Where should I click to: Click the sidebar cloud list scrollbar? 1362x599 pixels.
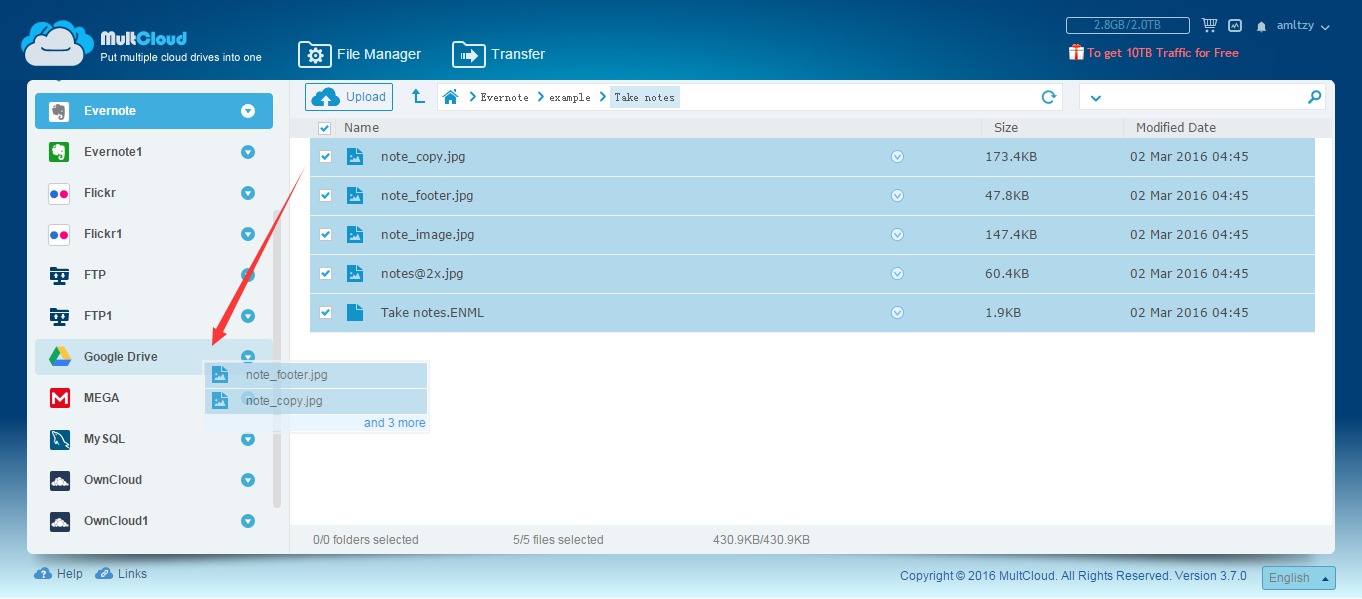pyautogui.click(x=278, y=358)
